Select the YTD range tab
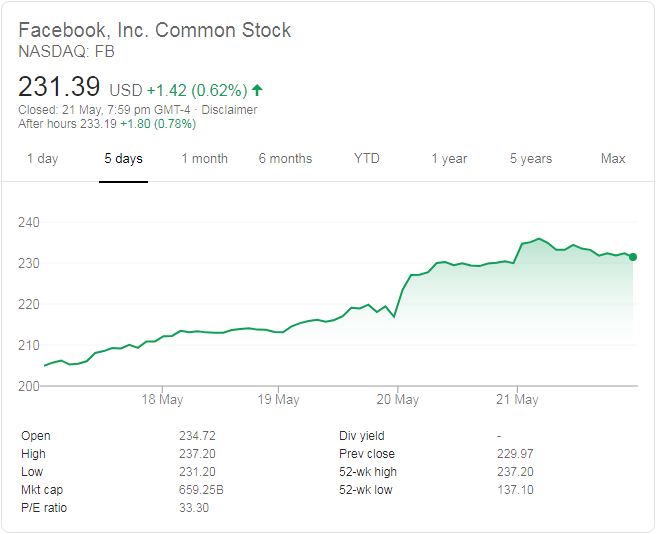The image size is (656, 534). pyautogui.click(x=367, y=159)
